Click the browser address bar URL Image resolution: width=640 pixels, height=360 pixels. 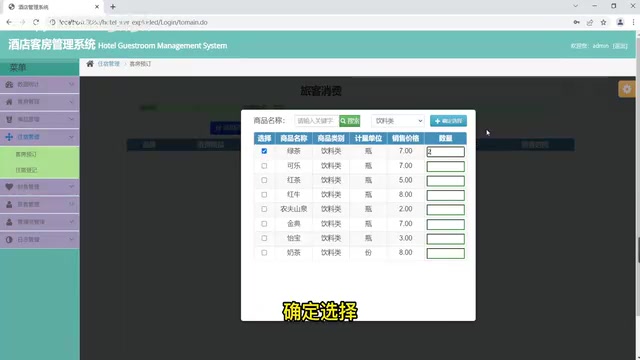pos(133,22)
